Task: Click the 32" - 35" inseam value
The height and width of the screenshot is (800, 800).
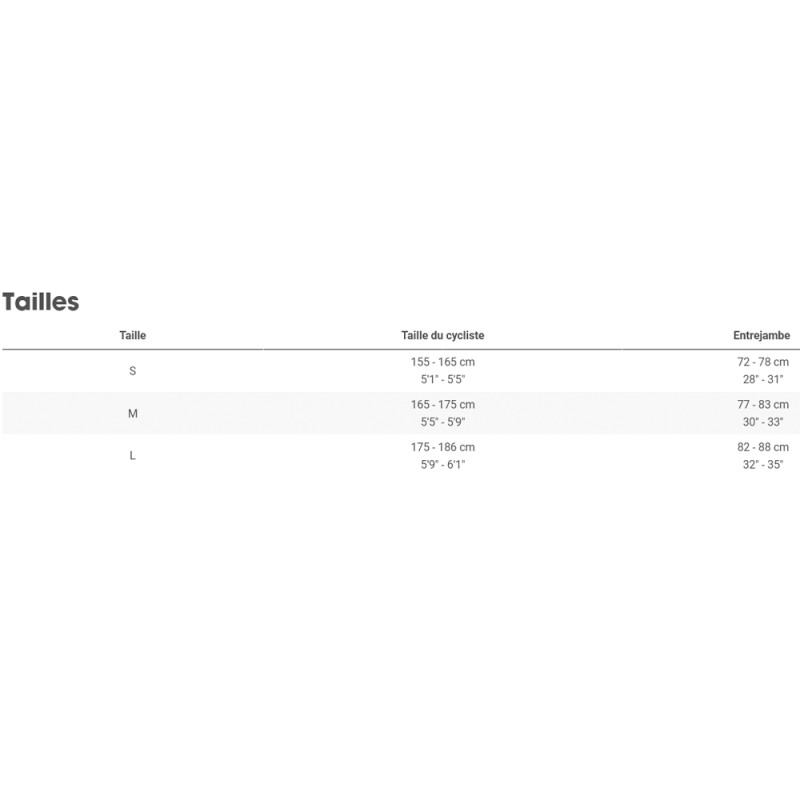Action: tap(763, 465)
